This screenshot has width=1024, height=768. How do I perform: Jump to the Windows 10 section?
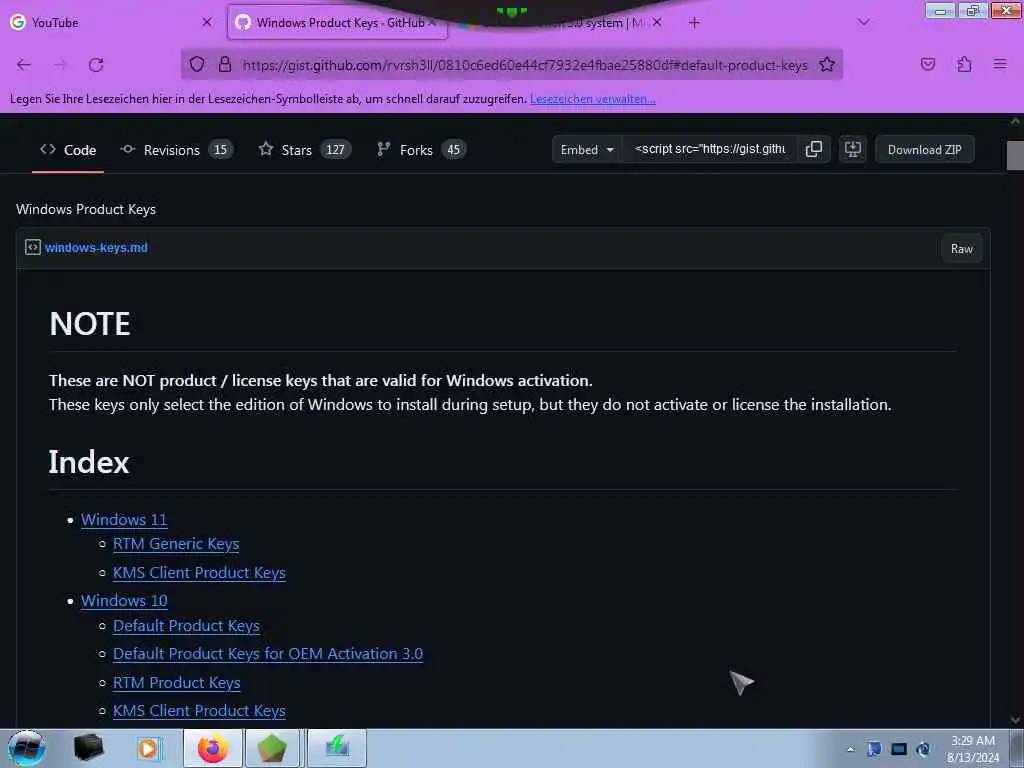tap(124, 601)
